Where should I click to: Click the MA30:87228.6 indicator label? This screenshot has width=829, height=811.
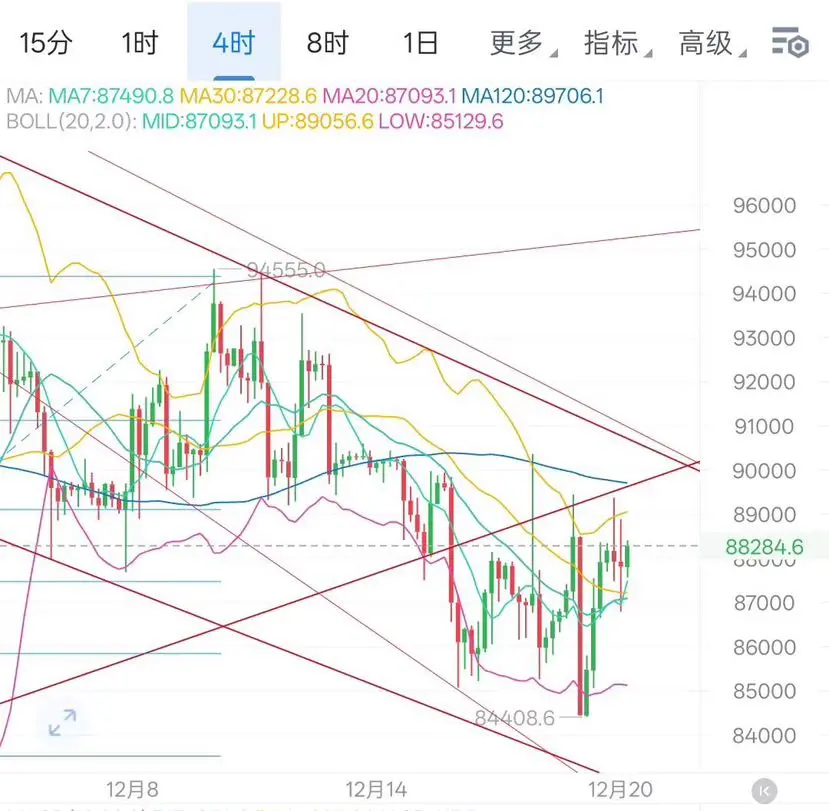coord(248,96)
